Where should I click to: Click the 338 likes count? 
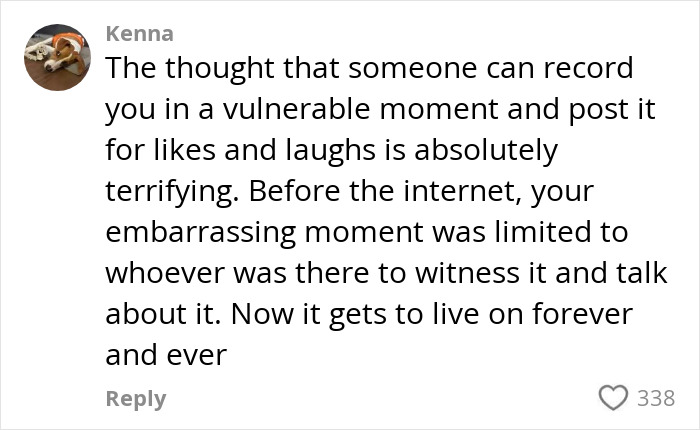656,398
